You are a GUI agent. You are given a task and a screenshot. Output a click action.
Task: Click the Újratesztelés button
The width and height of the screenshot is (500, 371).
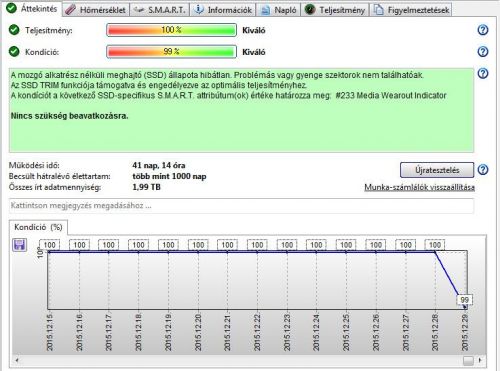click(x=437, y=170)
